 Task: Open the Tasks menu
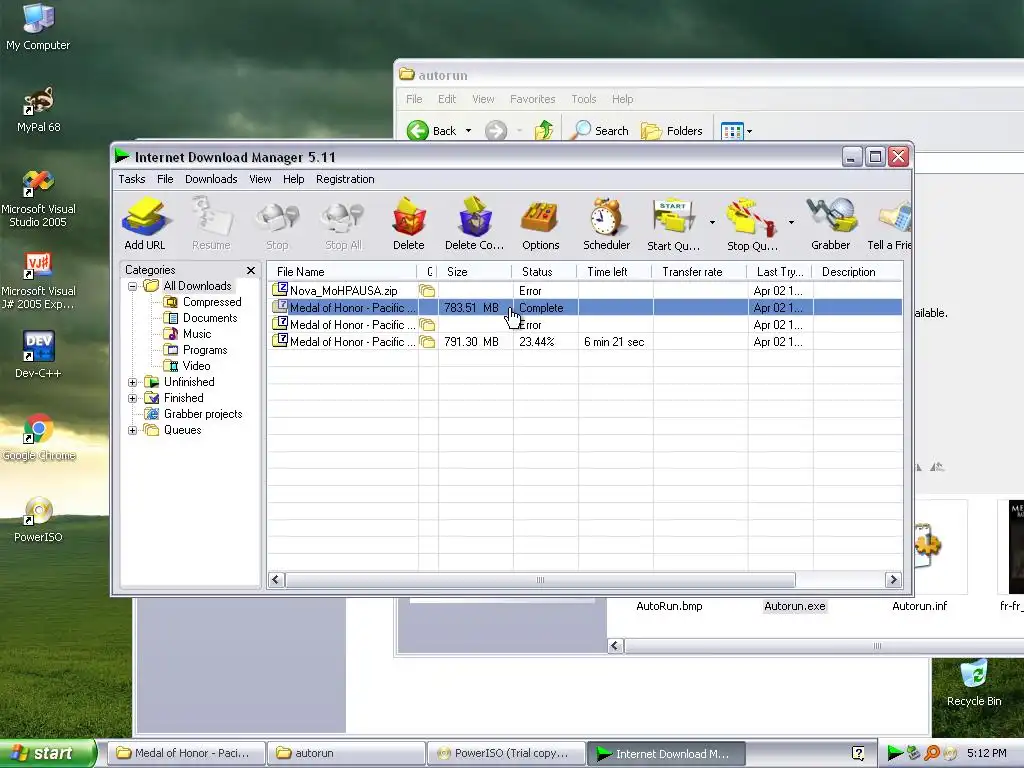131,179
